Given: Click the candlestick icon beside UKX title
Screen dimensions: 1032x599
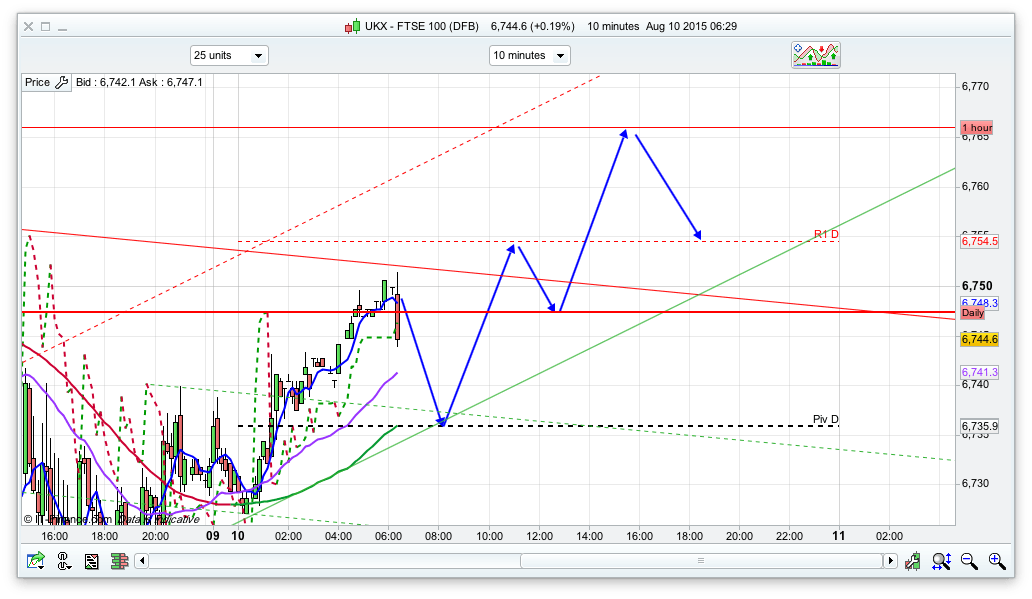Looking at the screenshot, I should click(x=352, y=27).
